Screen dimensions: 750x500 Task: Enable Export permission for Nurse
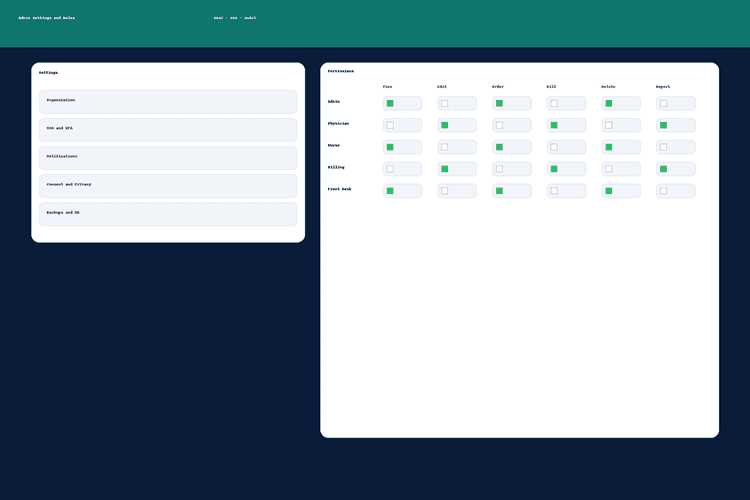[663, 147]
